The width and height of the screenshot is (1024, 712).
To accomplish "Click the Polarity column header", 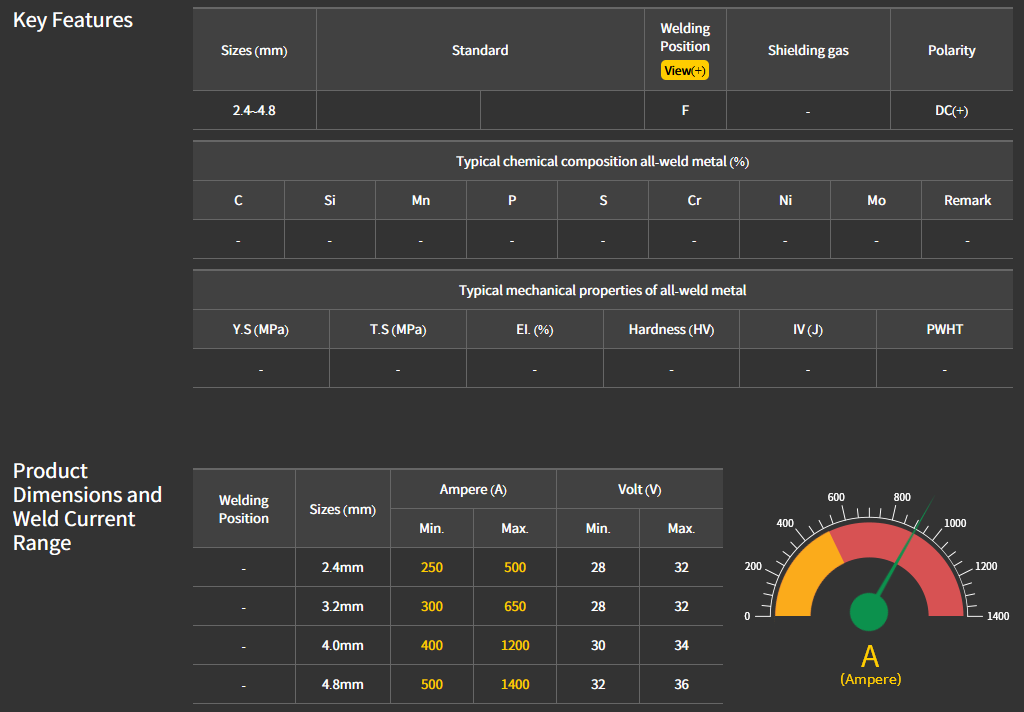I will [x=951, y=50].
